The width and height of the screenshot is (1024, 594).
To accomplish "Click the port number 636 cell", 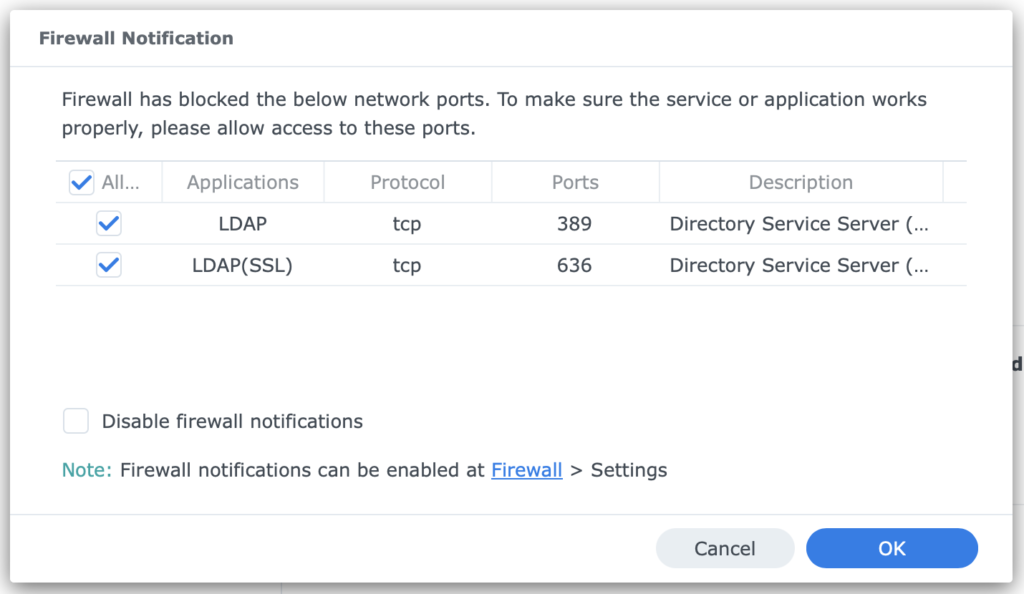I will coord(575,265).
